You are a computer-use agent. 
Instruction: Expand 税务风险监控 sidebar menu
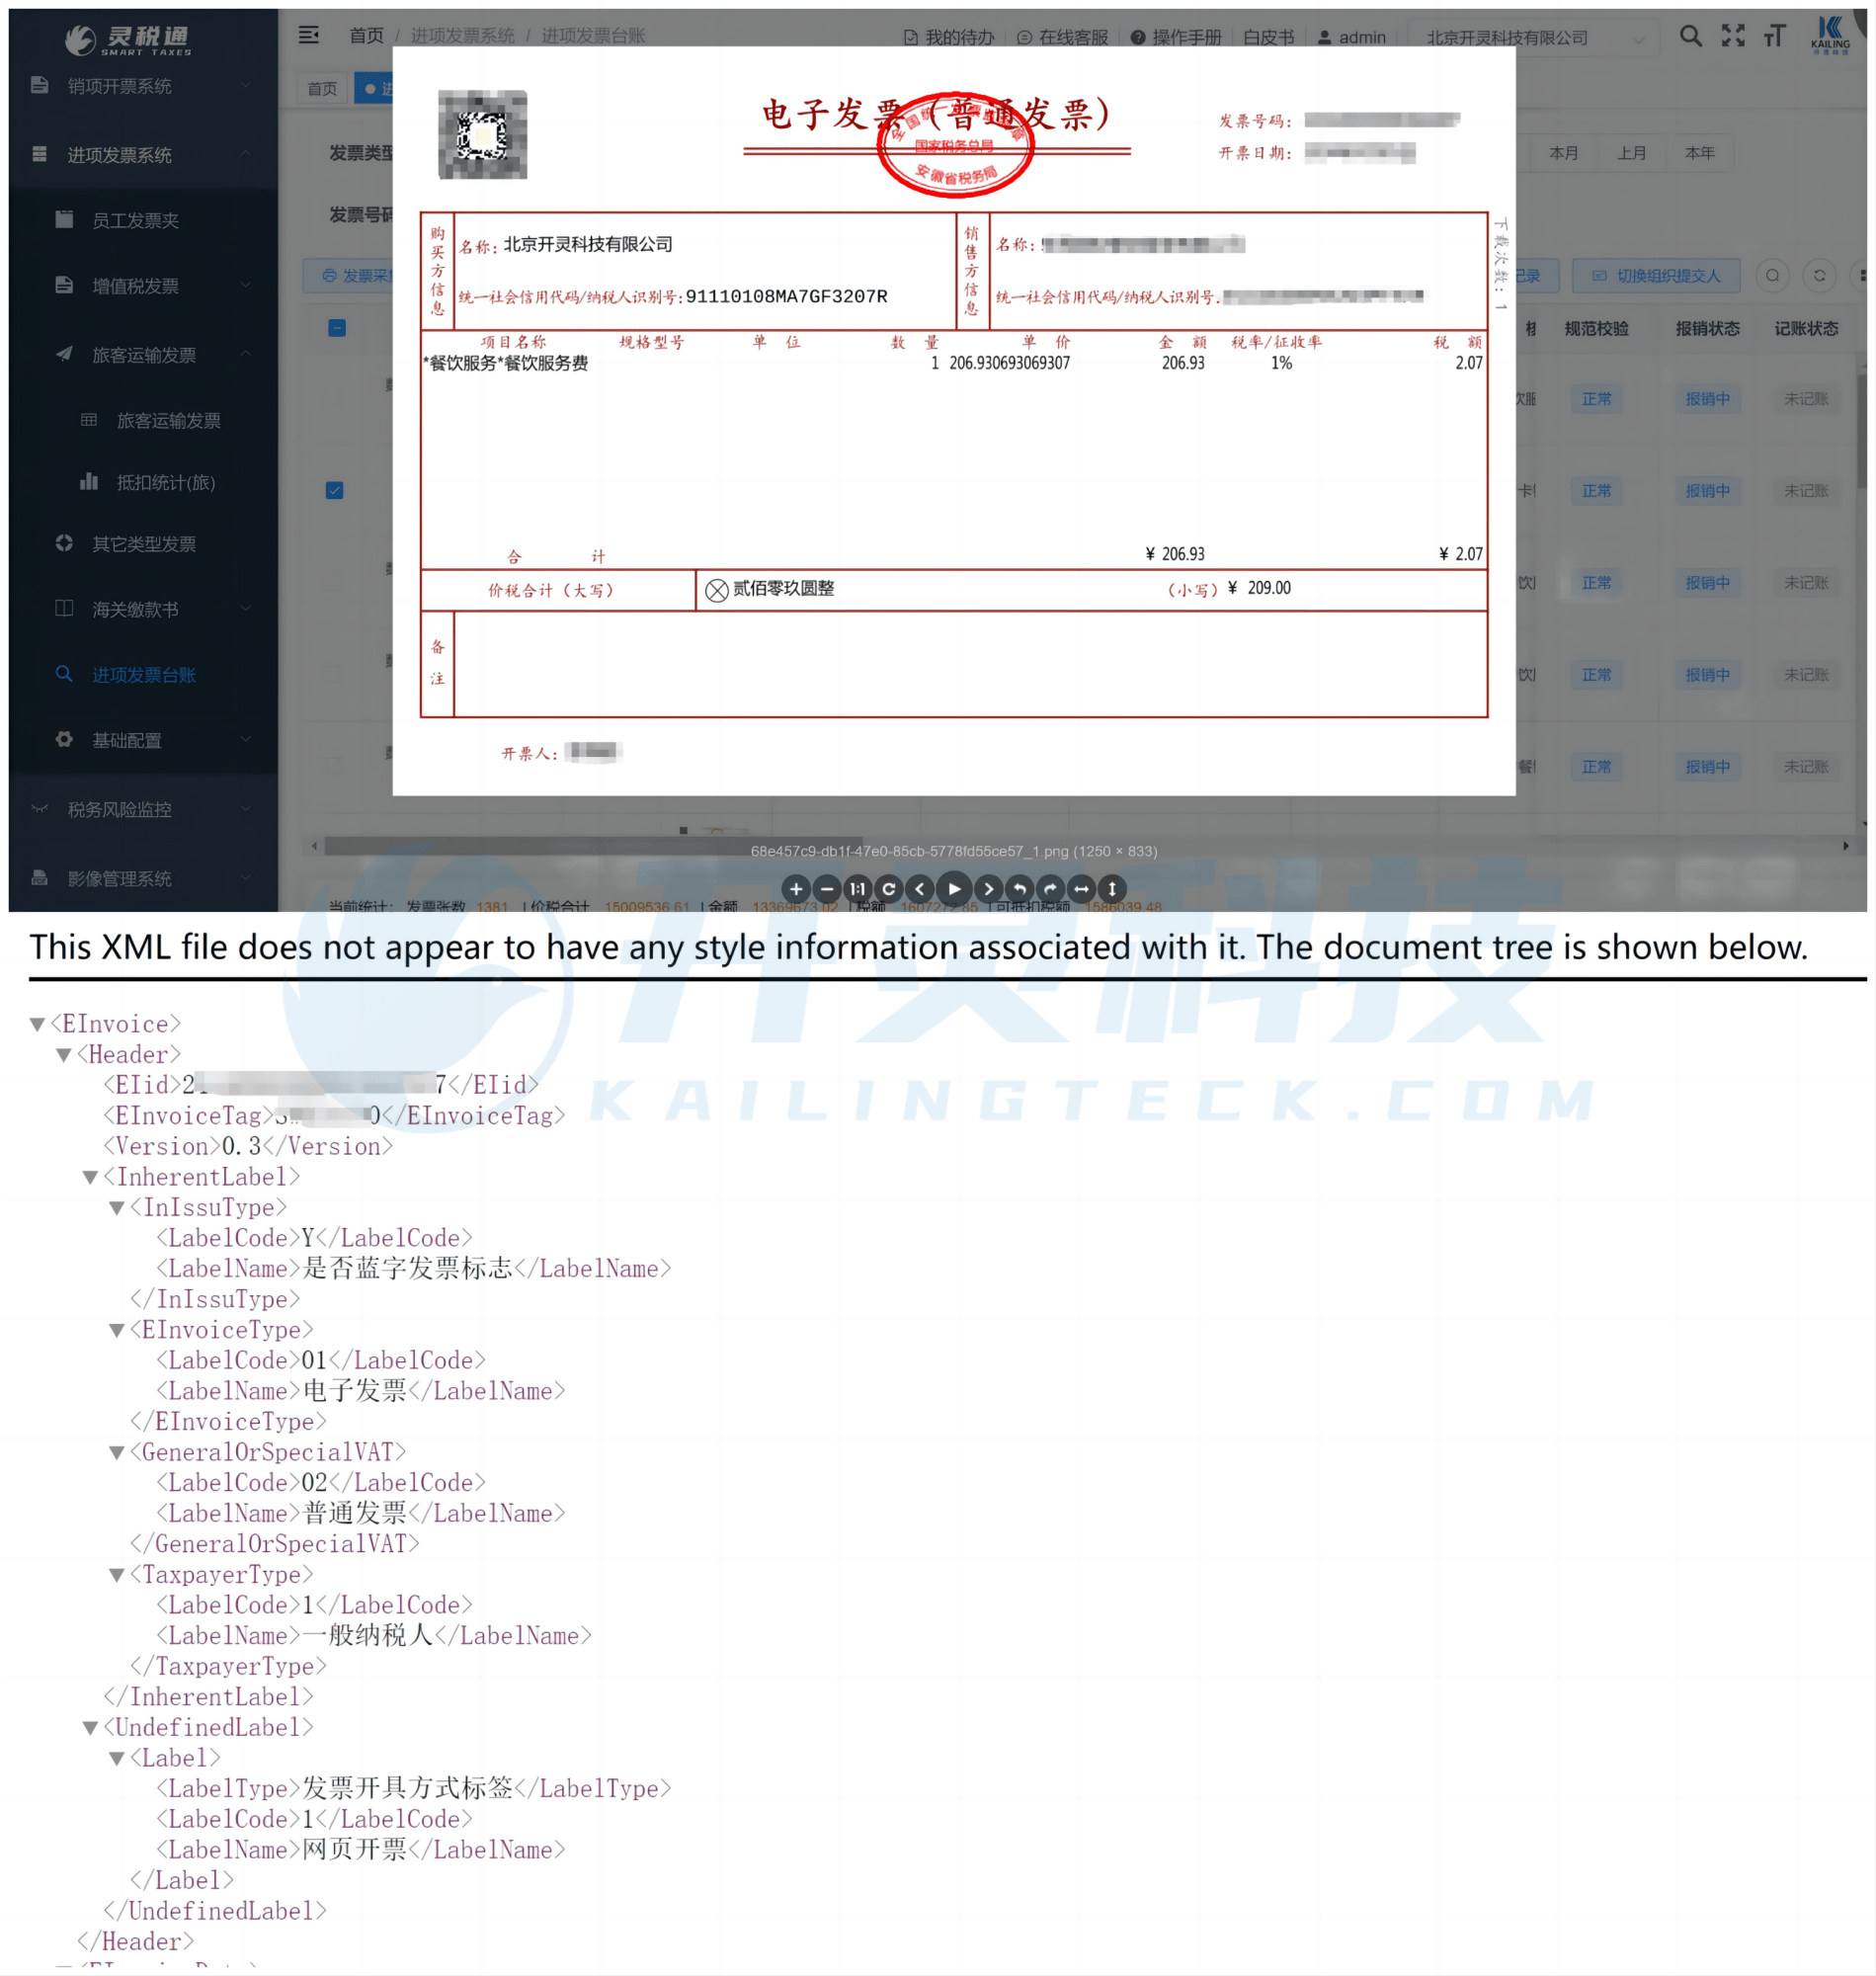[x=143, y=809]
